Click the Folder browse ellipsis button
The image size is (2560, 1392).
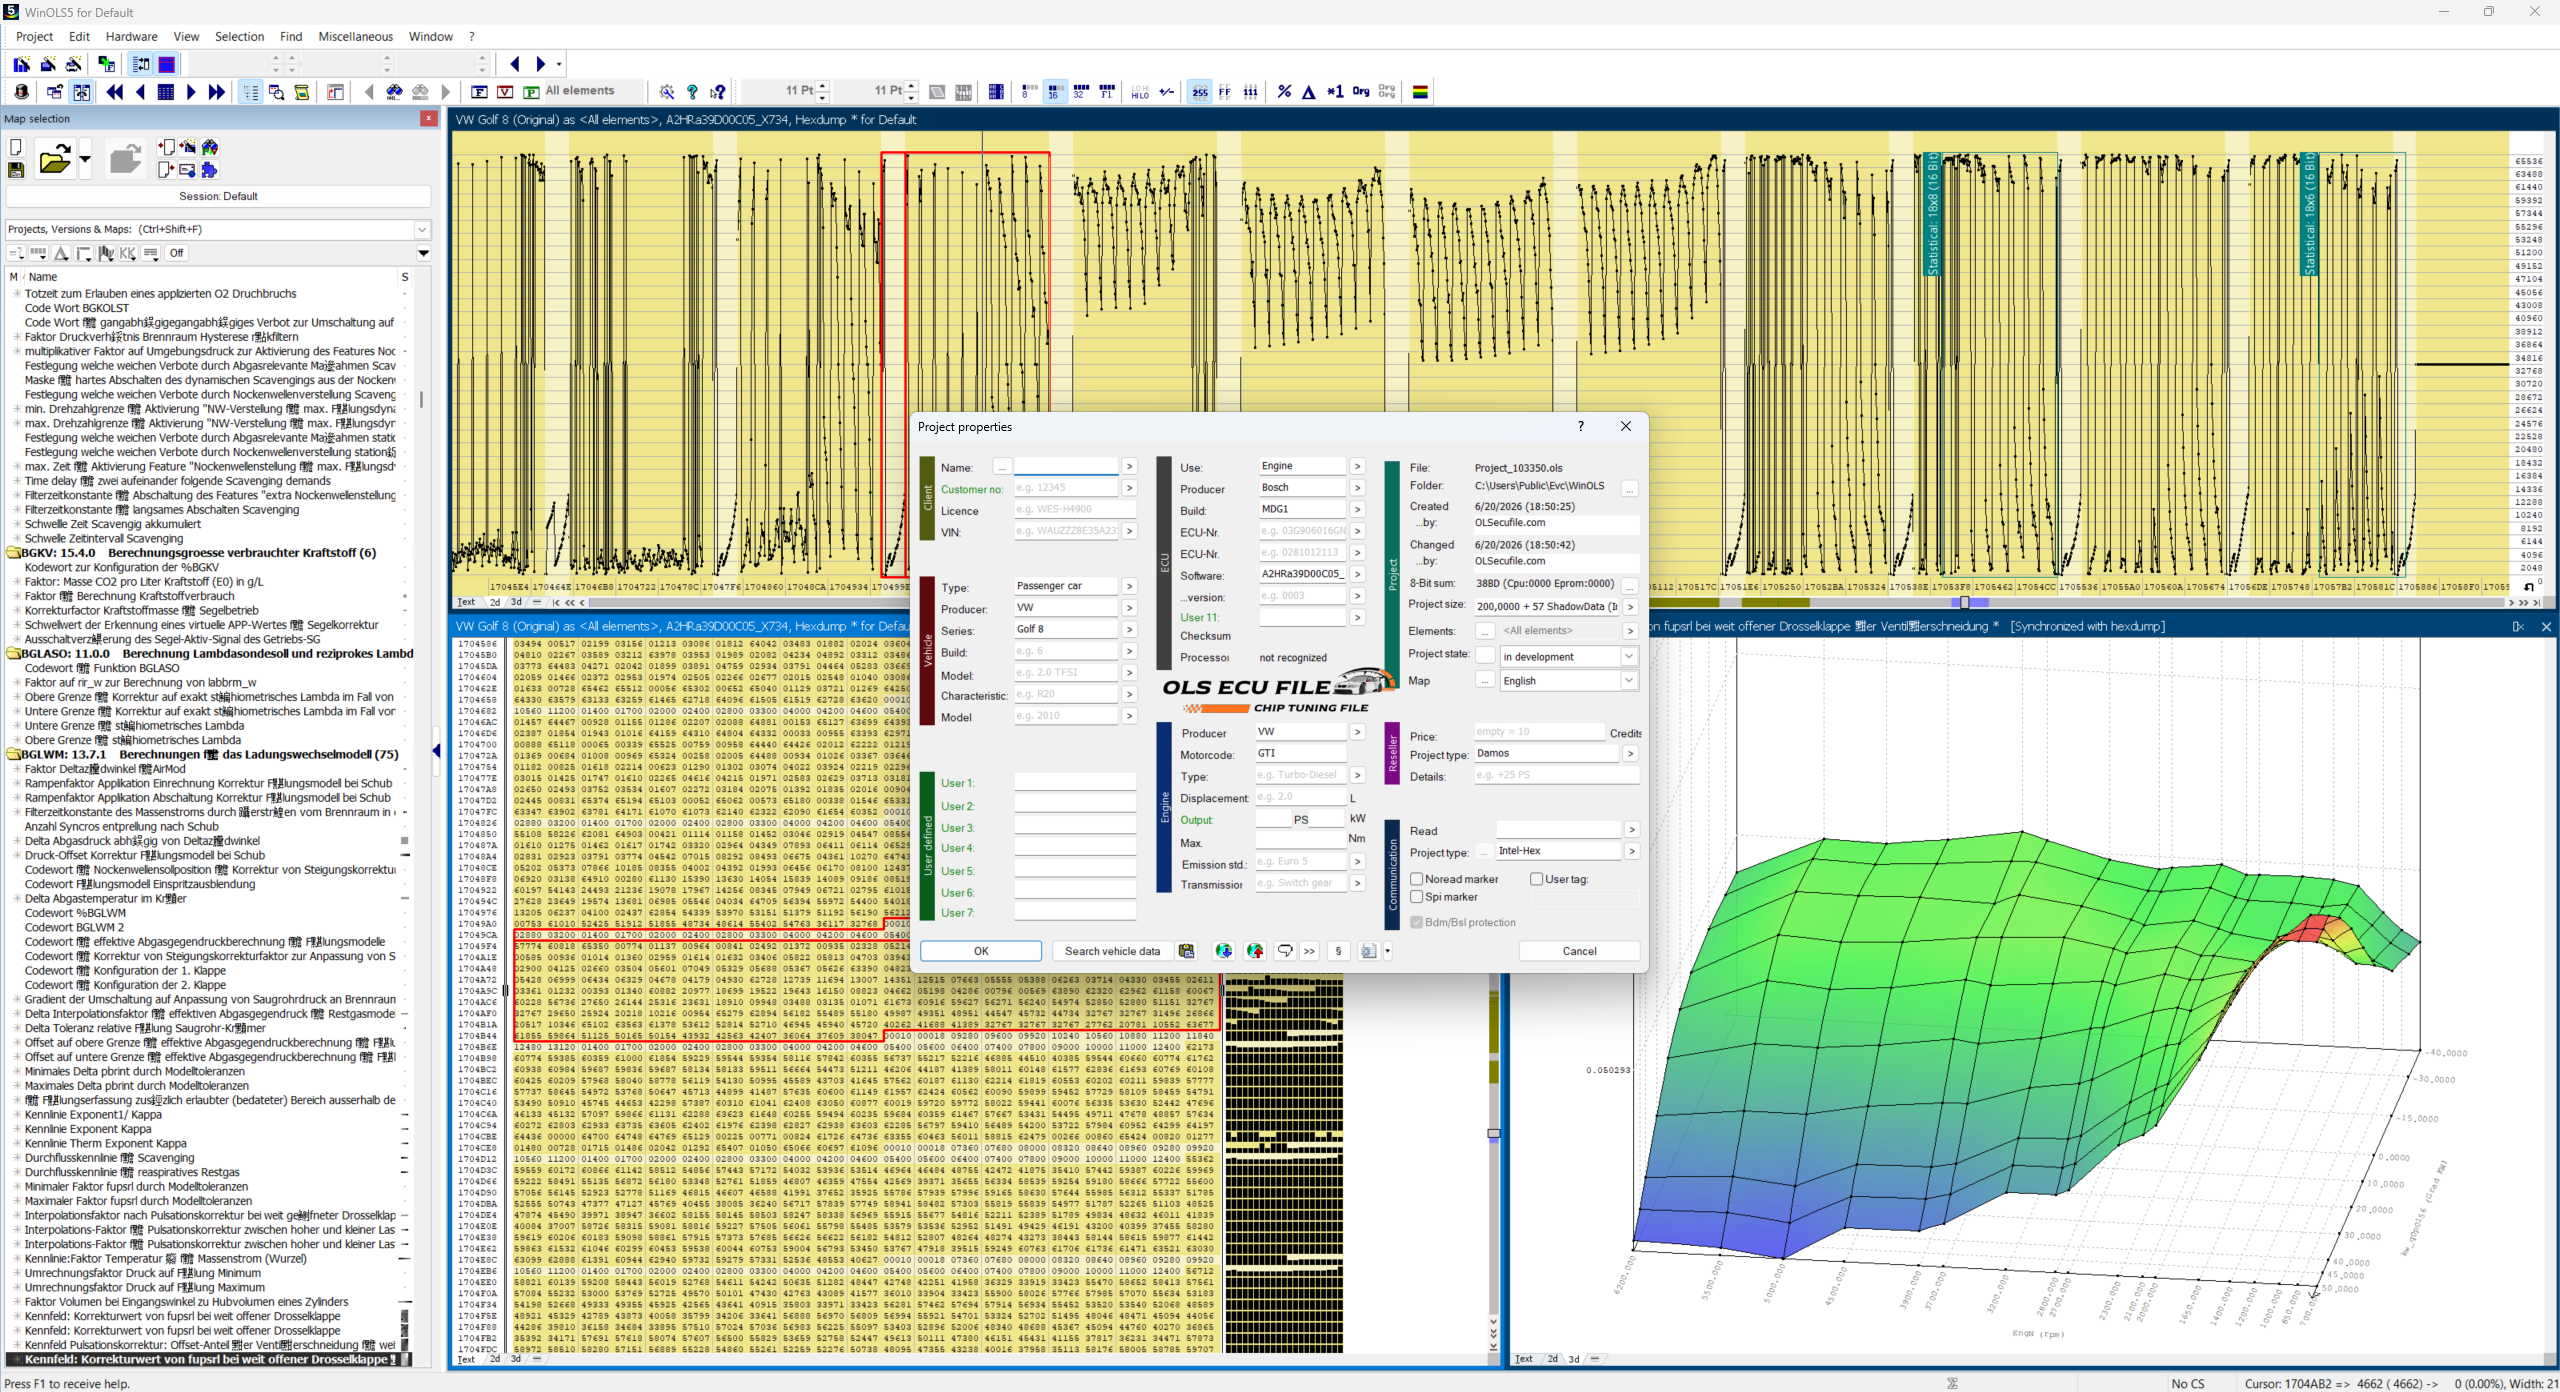(1629, 489)
